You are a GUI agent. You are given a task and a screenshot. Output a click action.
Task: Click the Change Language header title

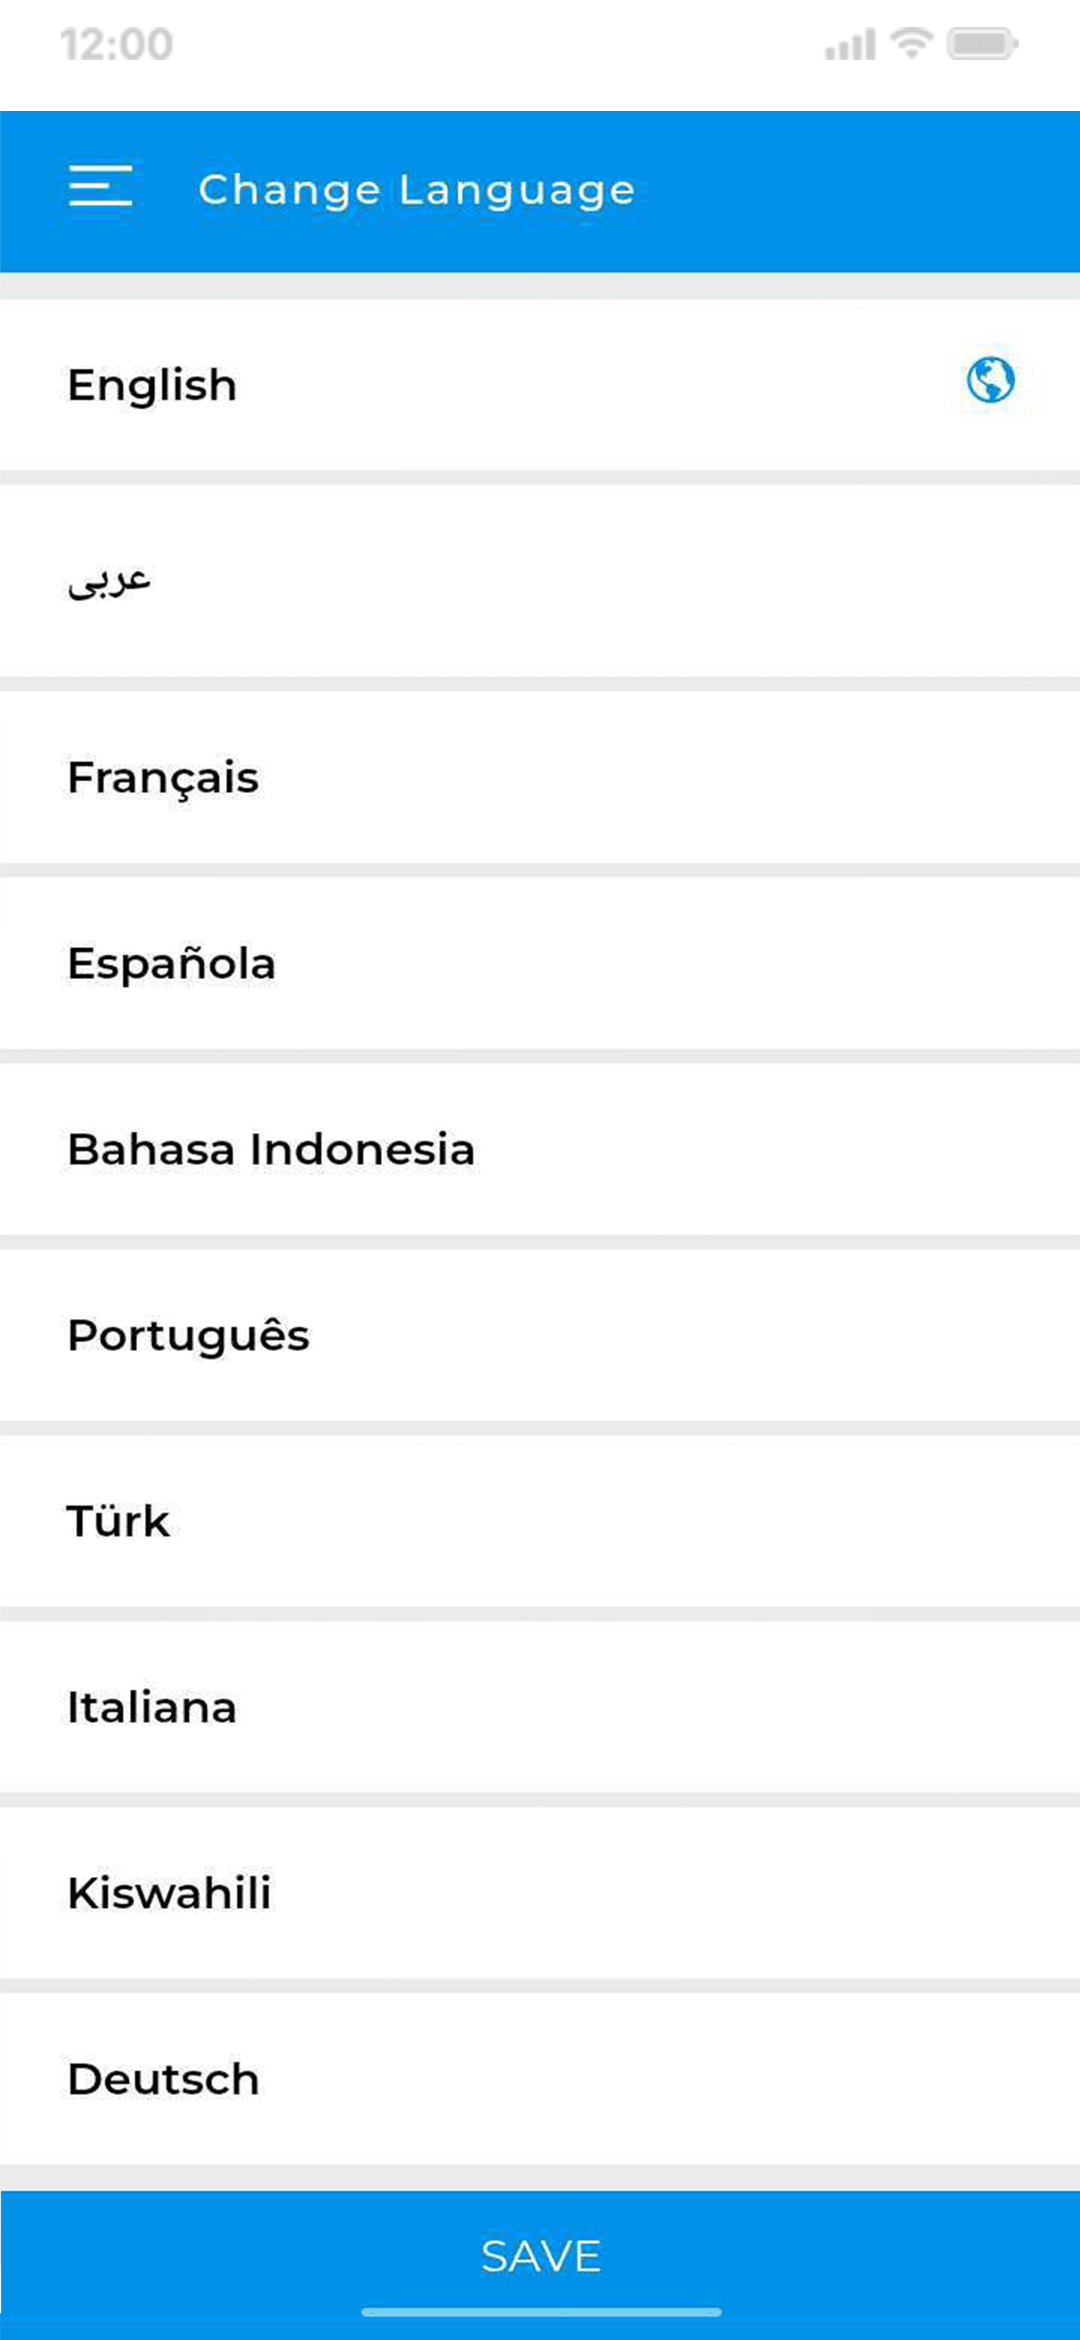tap(416, 190)
